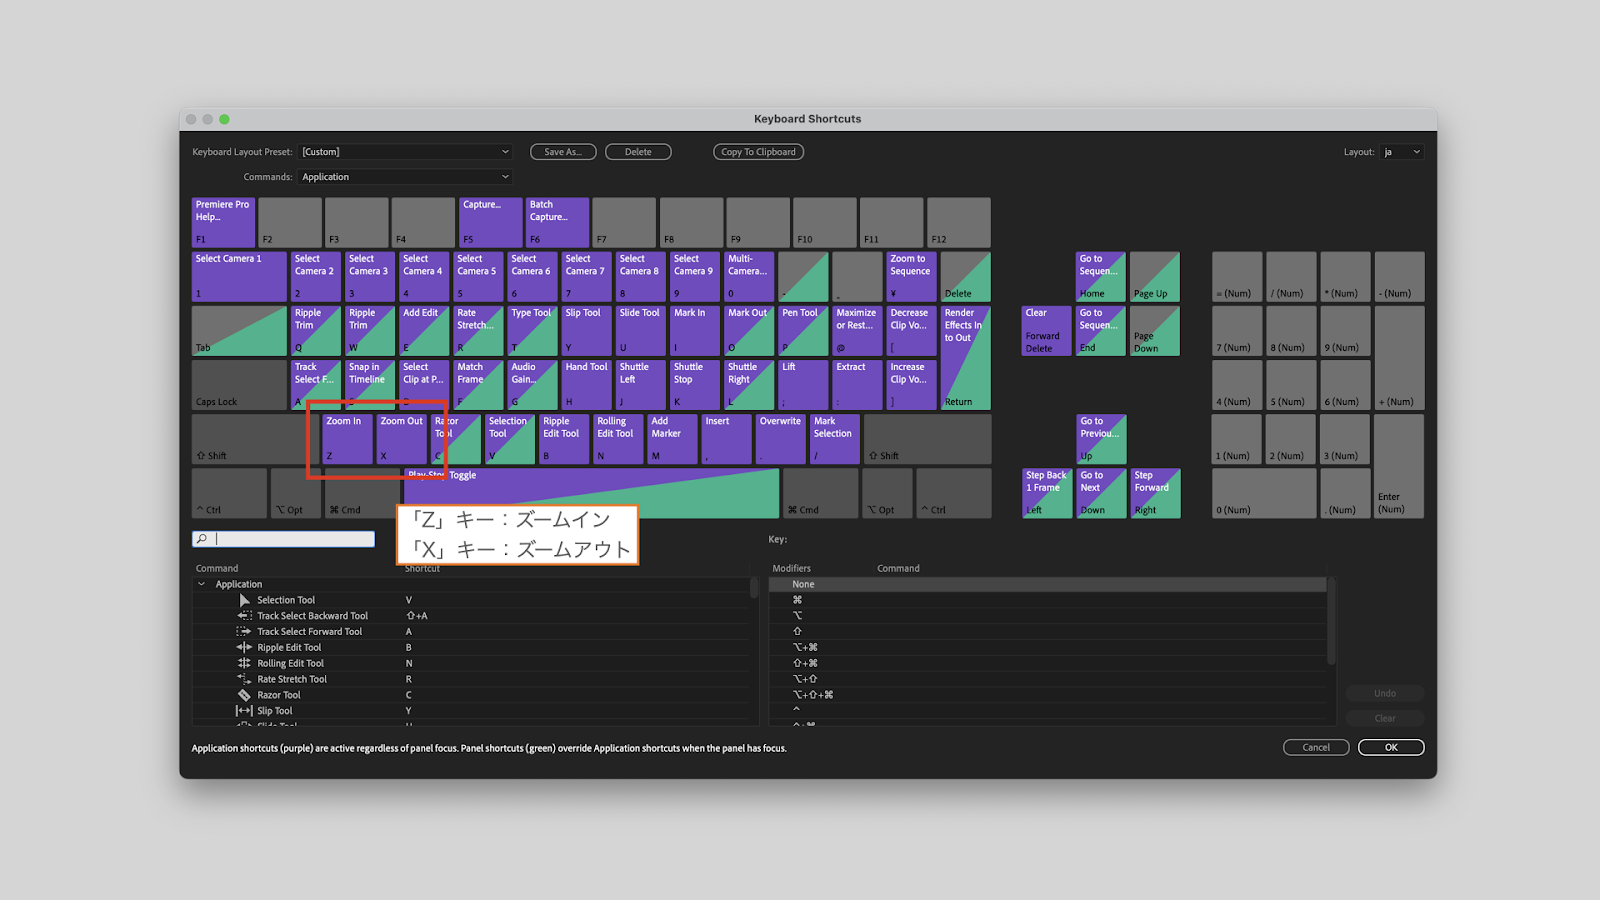The height and width of the screenshot is (900, 1600).
Task: Click the Delete preset button
Action: (x=638, y=152)
